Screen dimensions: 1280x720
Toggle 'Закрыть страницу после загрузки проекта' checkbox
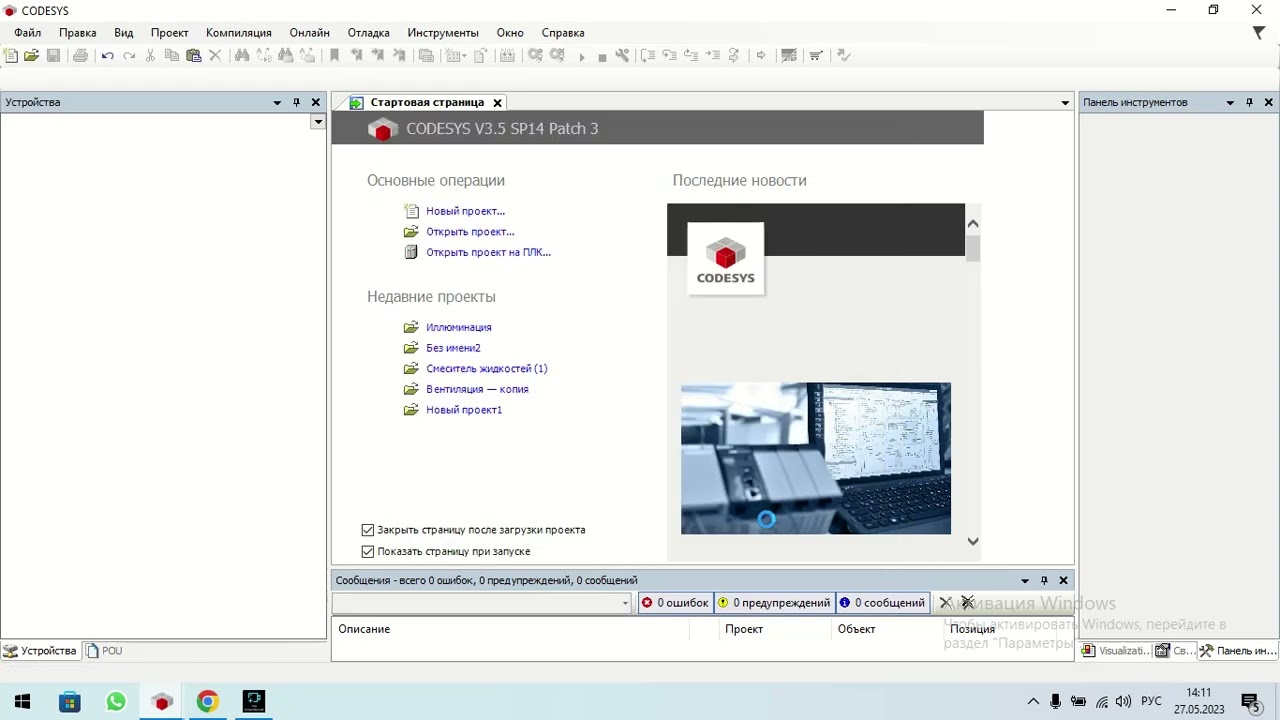[x=368, y=530]
